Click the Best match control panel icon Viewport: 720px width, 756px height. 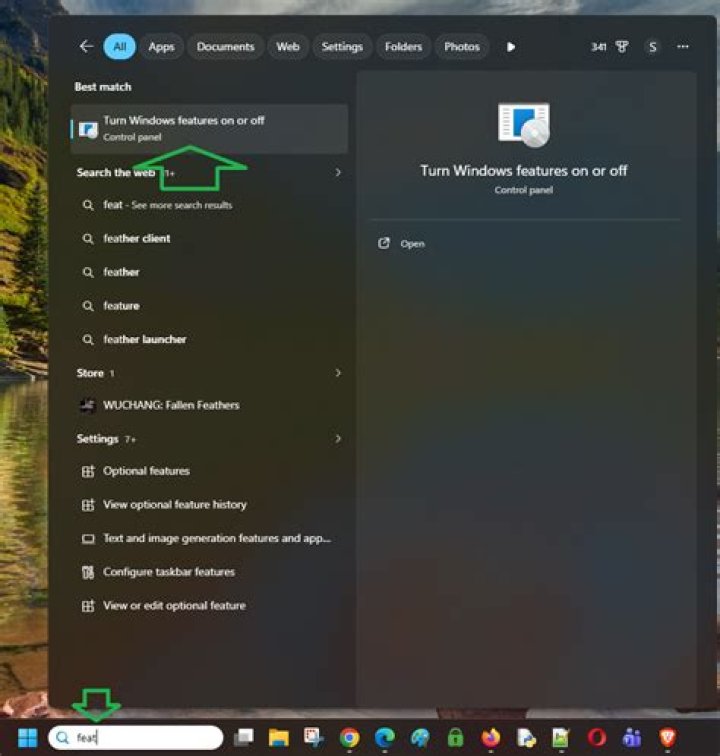[x=88, y=130]
